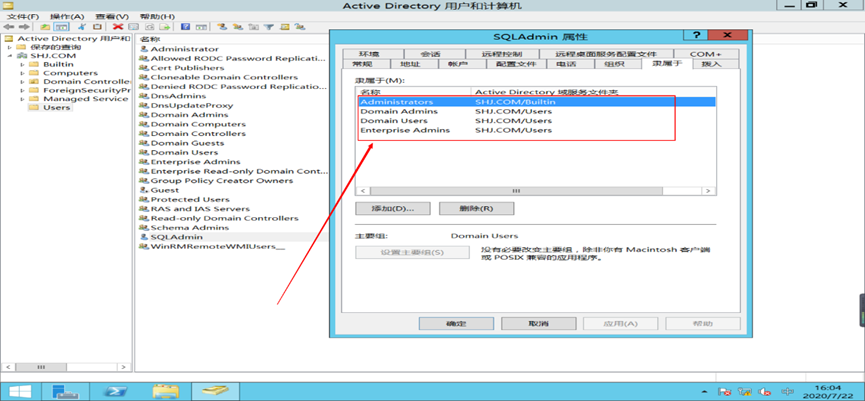Switch to the COM+ tab
Screen dimensions: 865x401
point(706,54)
